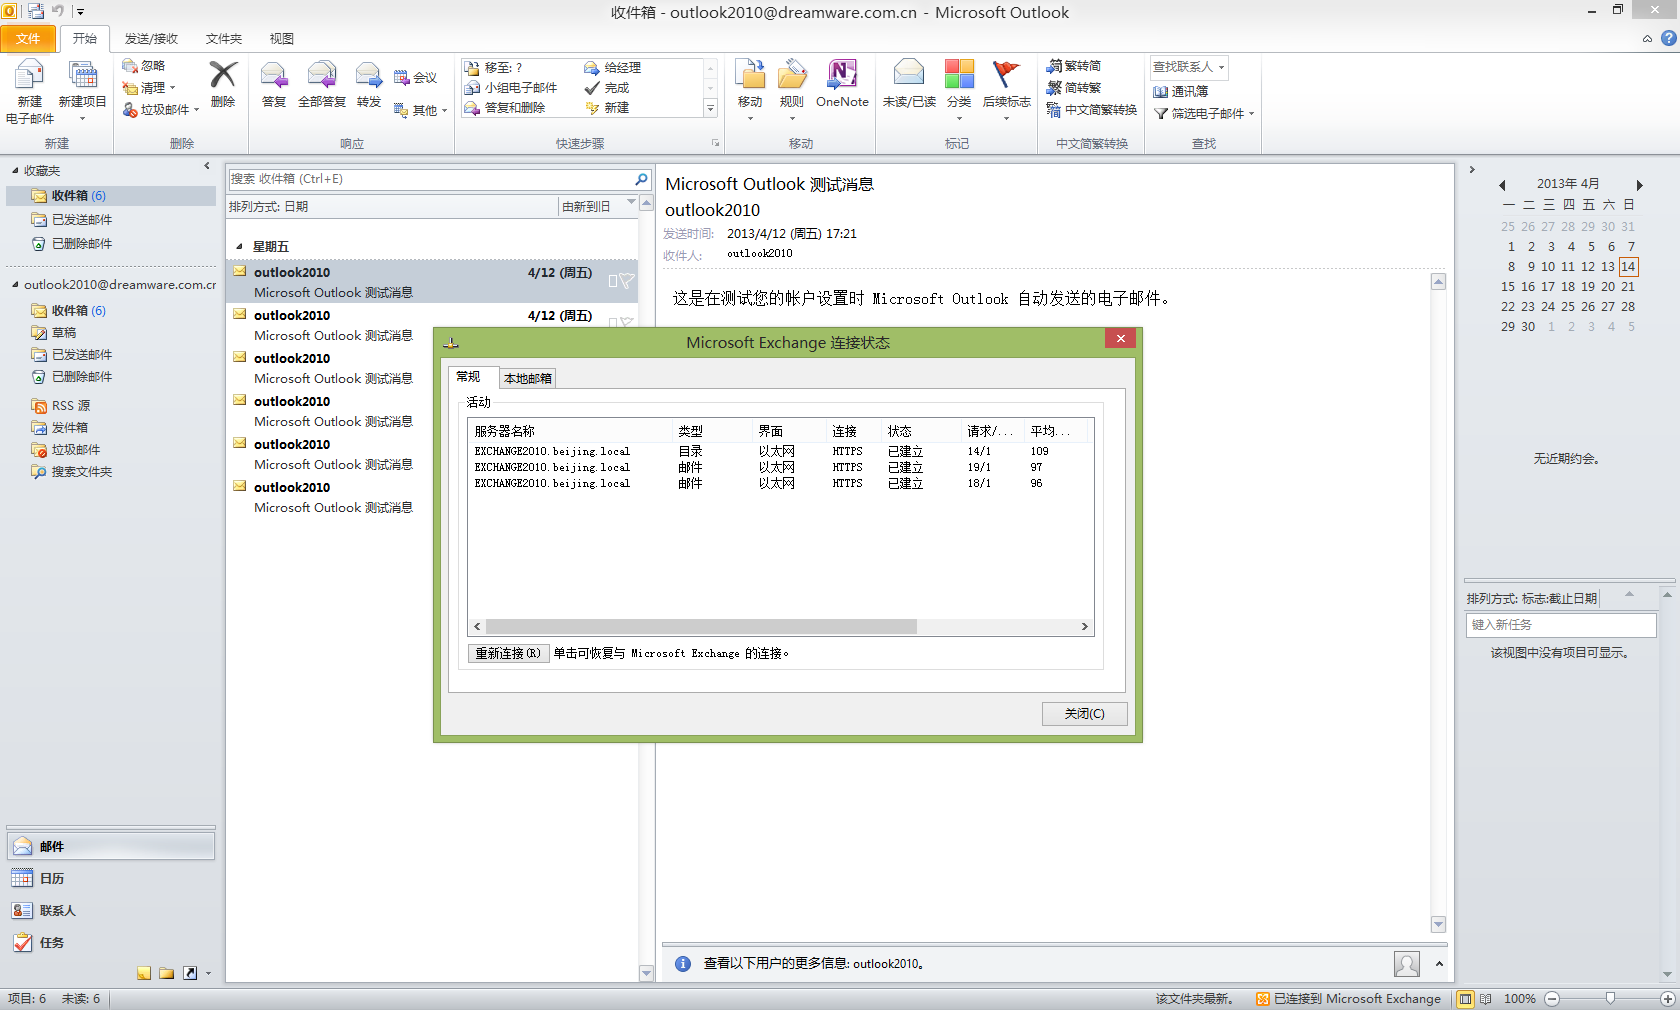This screenshot has height=1010, width=1680.
Task: Click the Delete (删除) X icon
Action: coord(223,75)
